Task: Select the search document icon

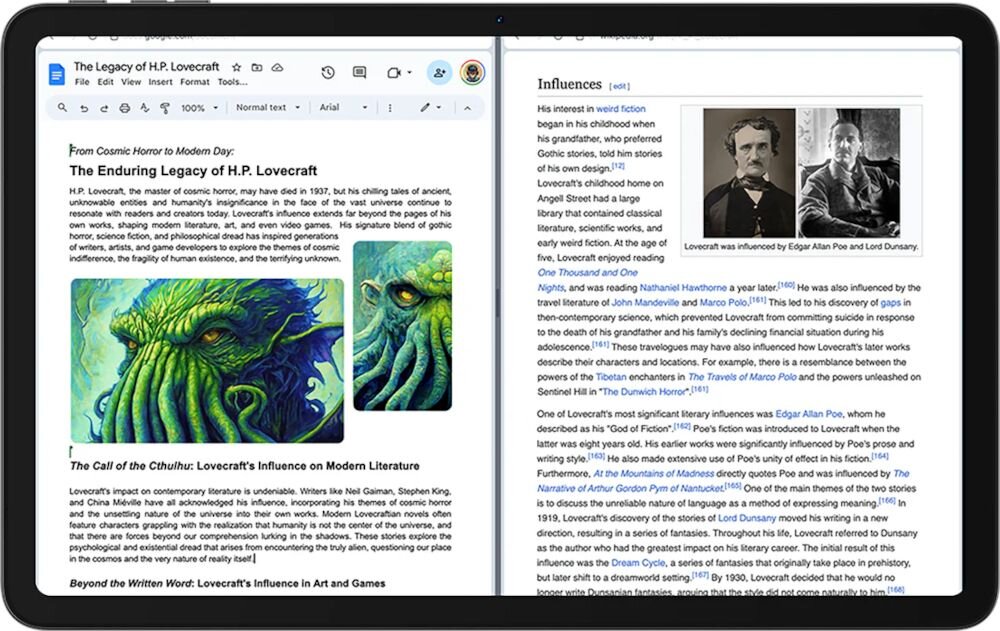Action: 62,107
